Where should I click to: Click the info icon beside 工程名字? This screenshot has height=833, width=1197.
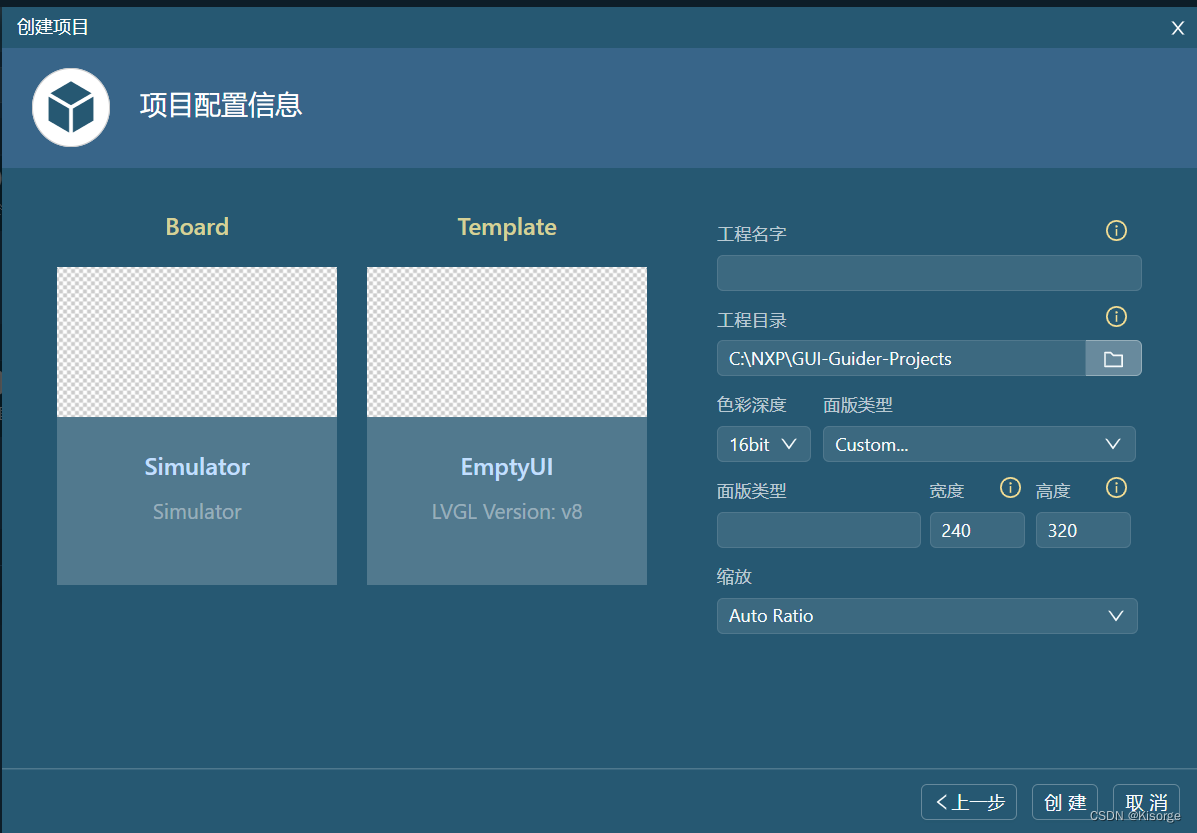click(x=1116, y=231)
